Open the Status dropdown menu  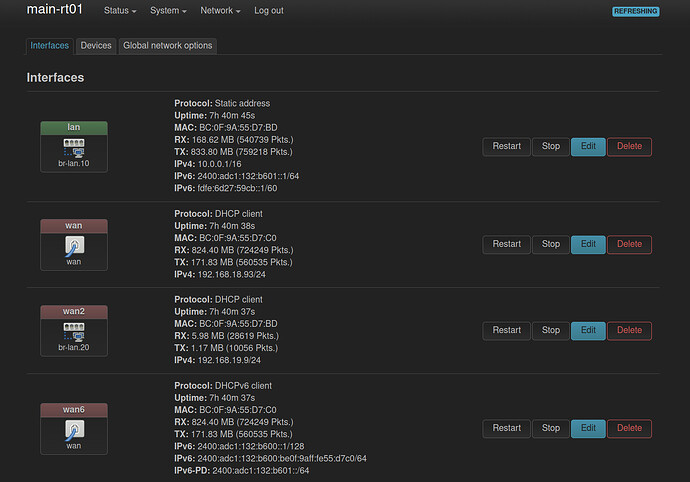(120, 11)
